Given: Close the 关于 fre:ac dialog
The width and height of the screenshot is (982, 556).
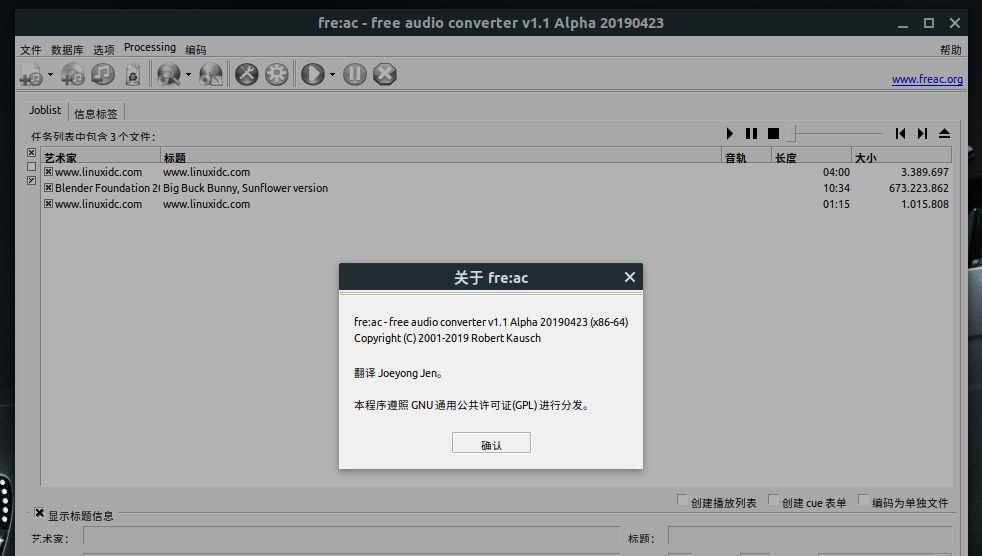Looking at the screenshot, I should tap(629, 277).
